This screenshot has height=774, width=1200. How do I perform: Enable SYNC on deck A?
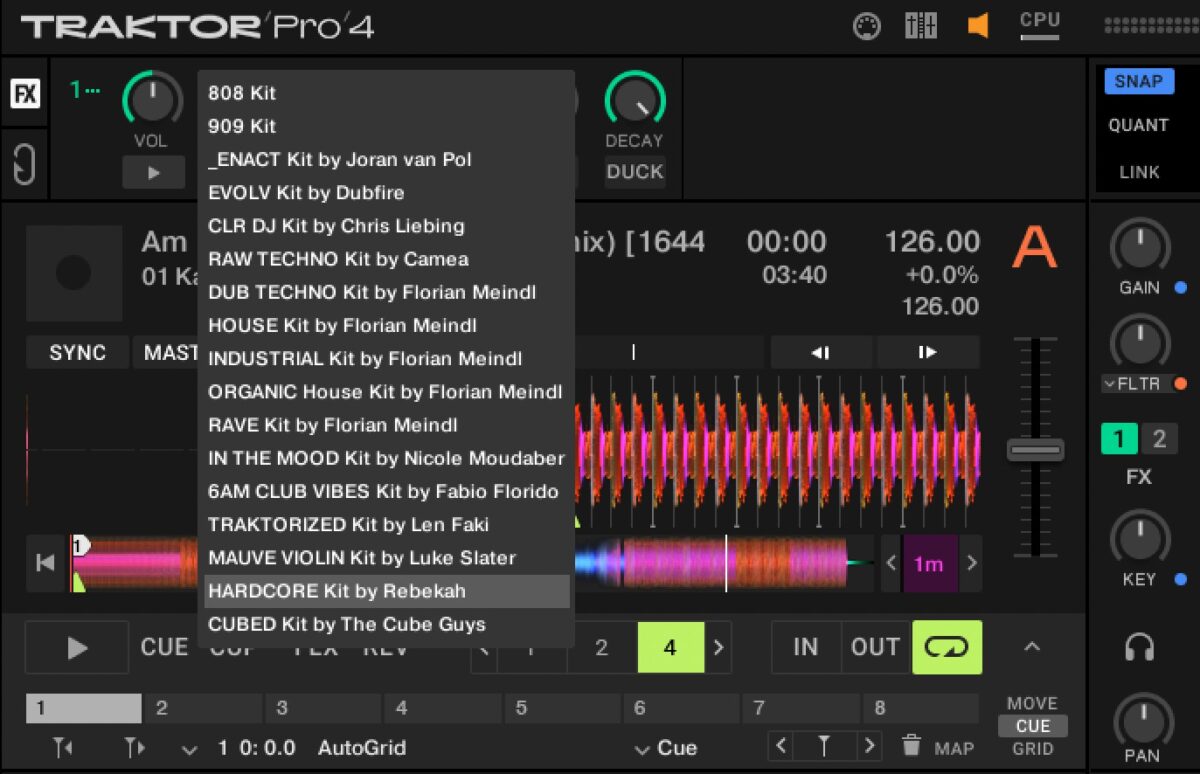(x=77, y=353)
